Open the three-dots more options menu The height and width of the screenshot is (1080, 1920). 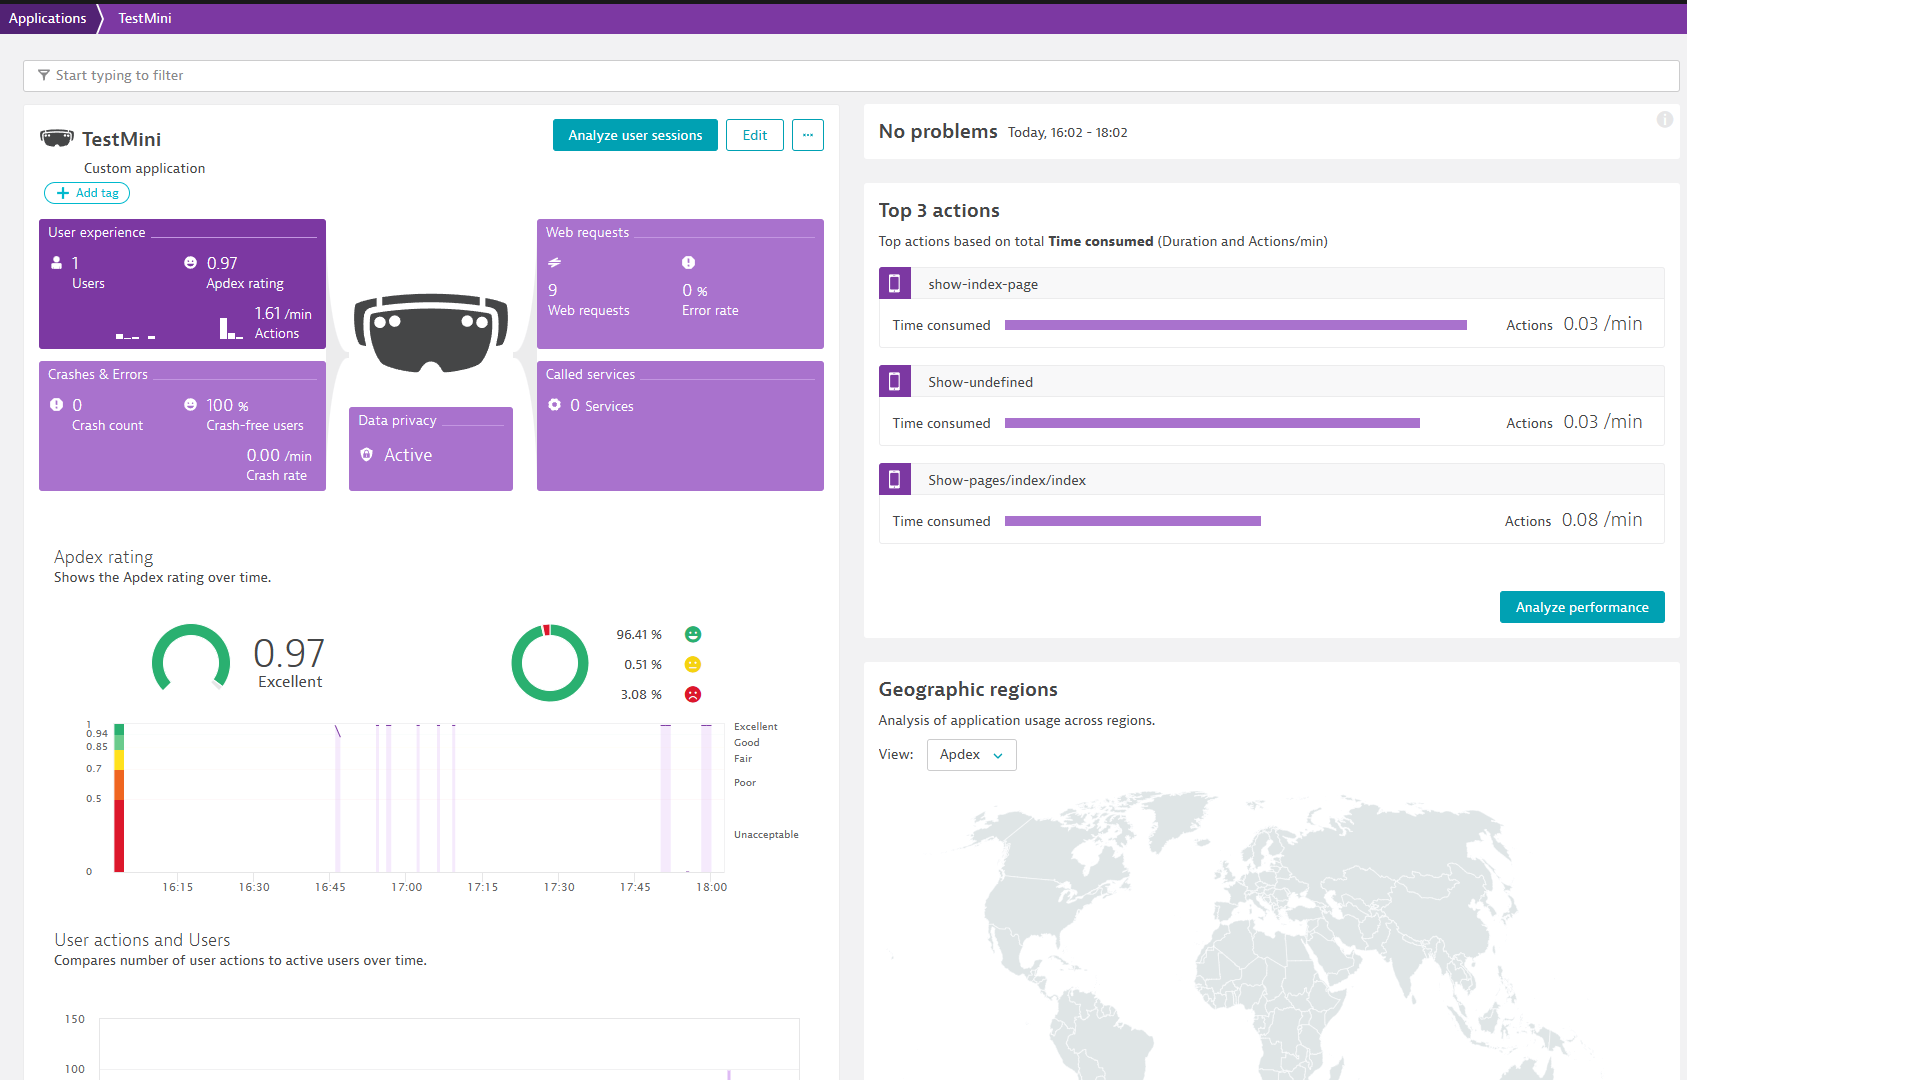807,135
